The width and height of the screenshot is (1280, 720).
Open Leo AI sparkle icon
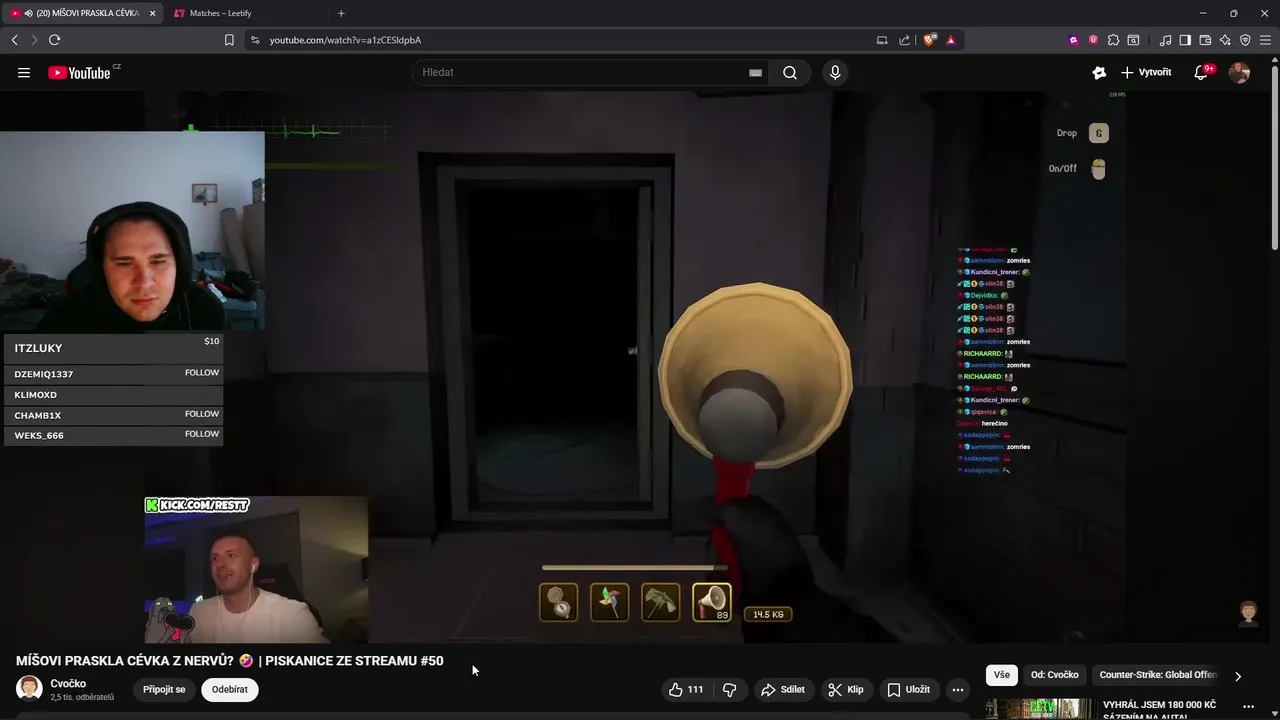pyautogui.click(x=1225, y=40)
